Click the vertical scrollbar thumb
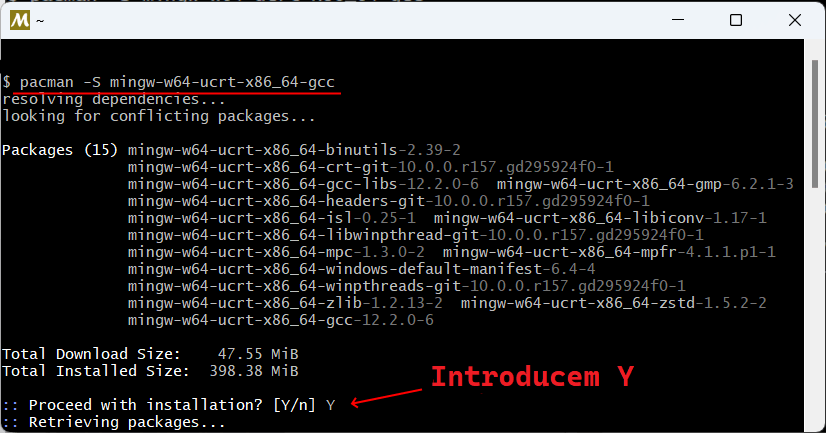Viewport: 826px width, 433px height. tap(815, 122)
